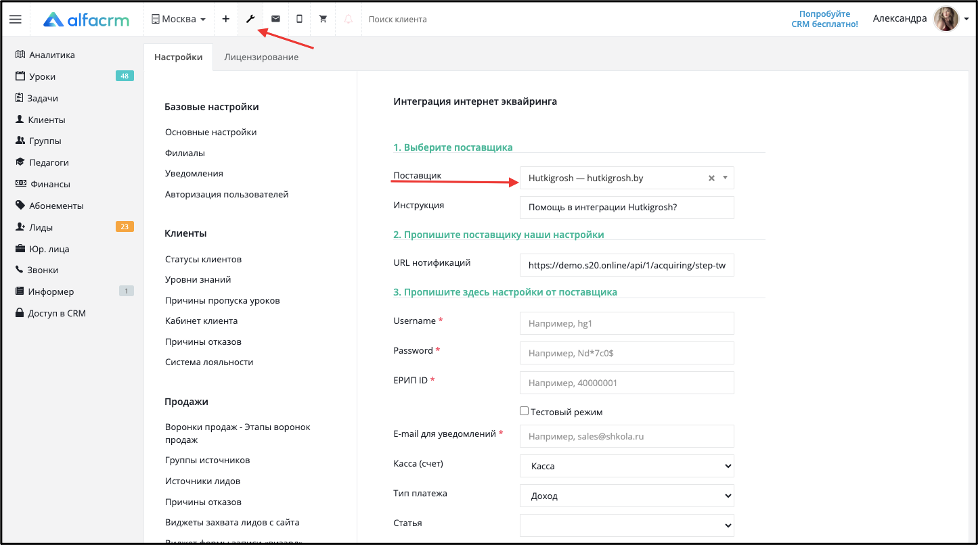Switch to the Настройки tab
This screenshot has width=979, height=545.
179,57
